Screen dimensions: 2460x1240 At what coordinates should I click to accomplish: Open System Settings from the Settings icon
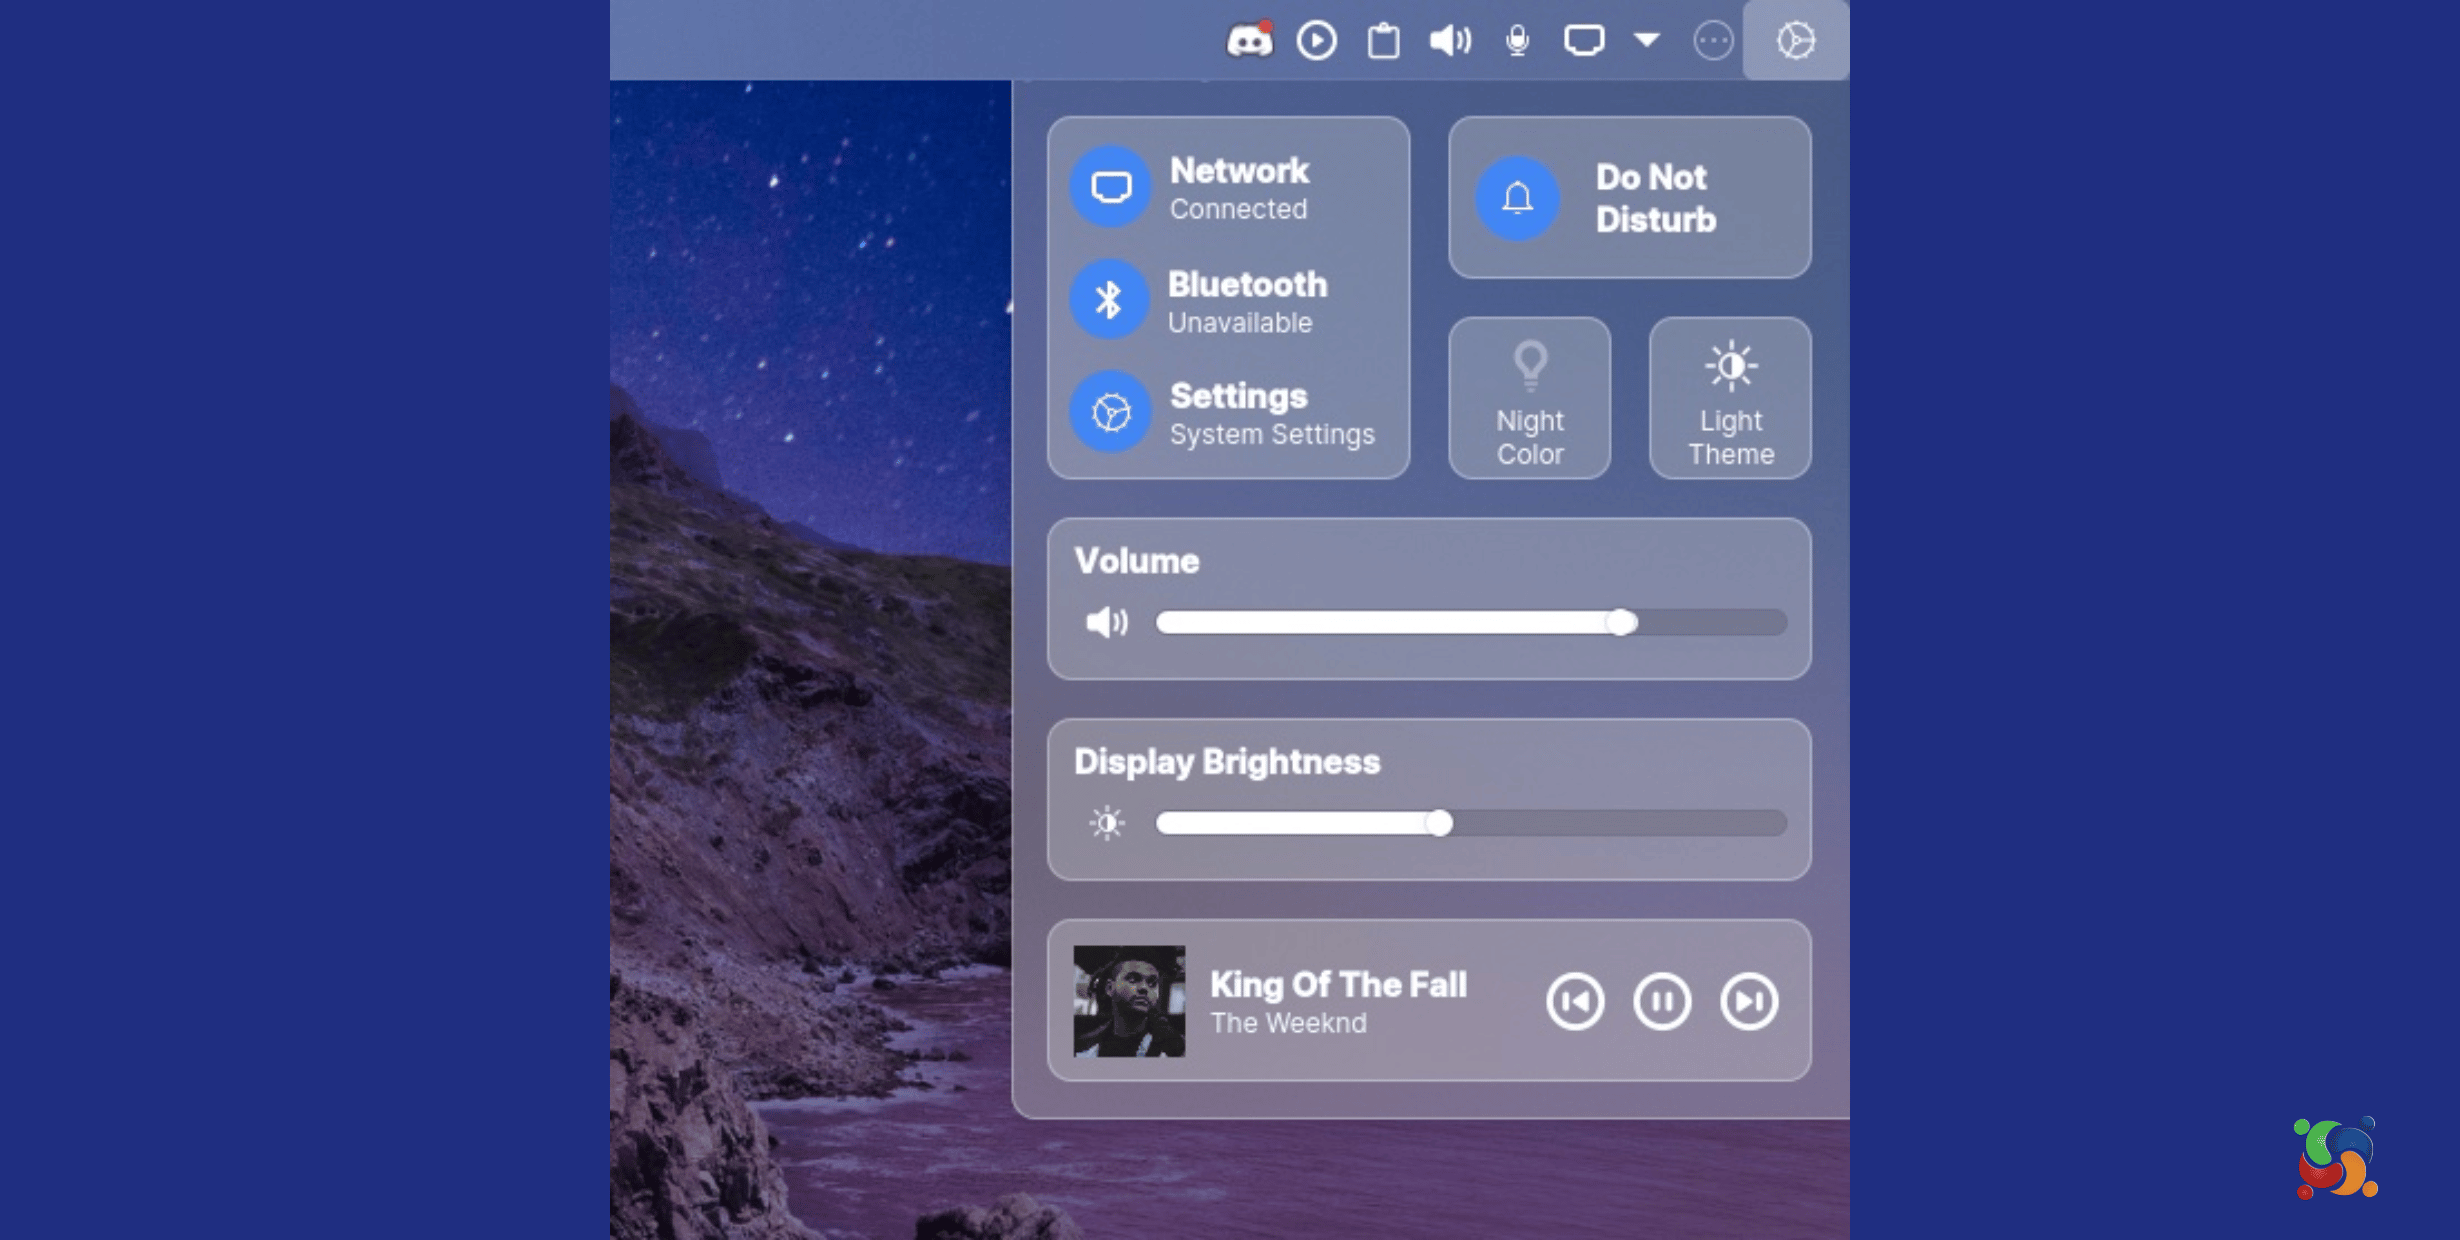pos(1111,411)
